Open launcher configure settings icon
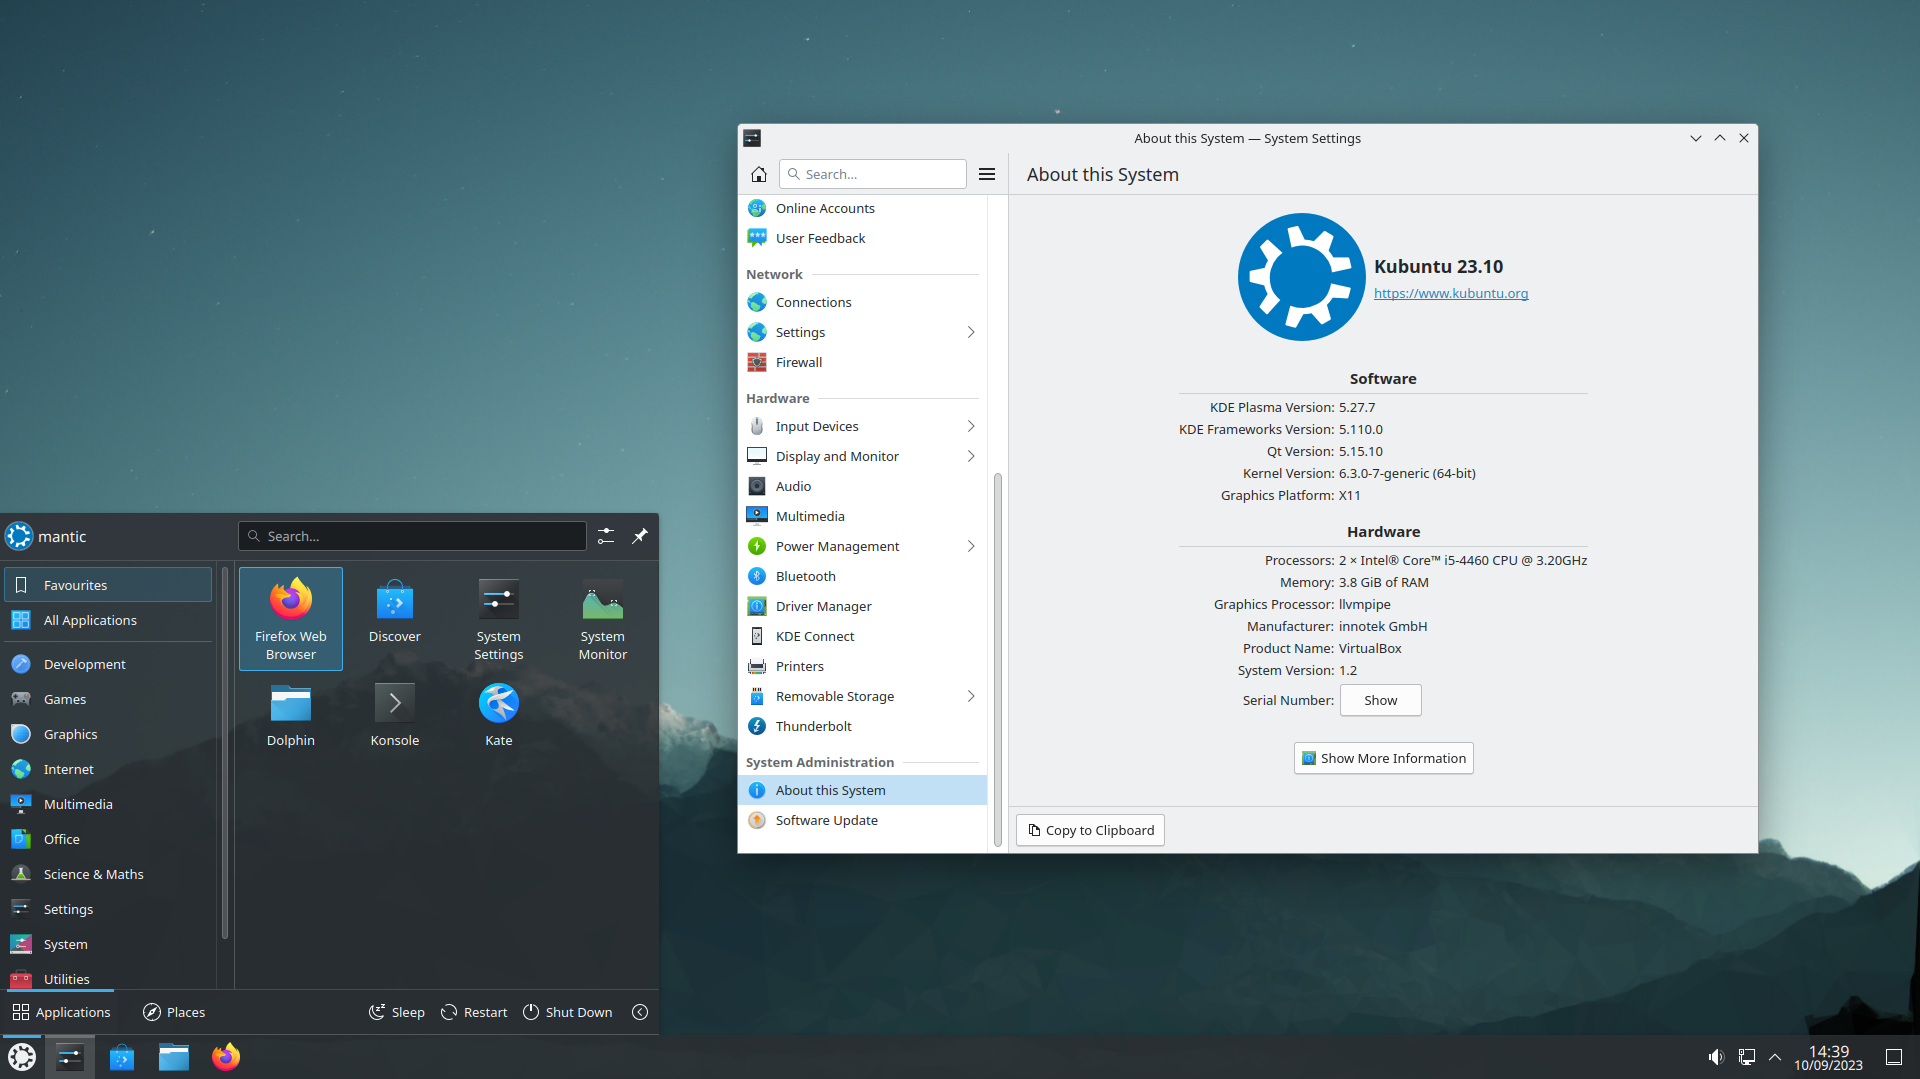This screenshot has width=1920, height=1079. coord(606,536)
